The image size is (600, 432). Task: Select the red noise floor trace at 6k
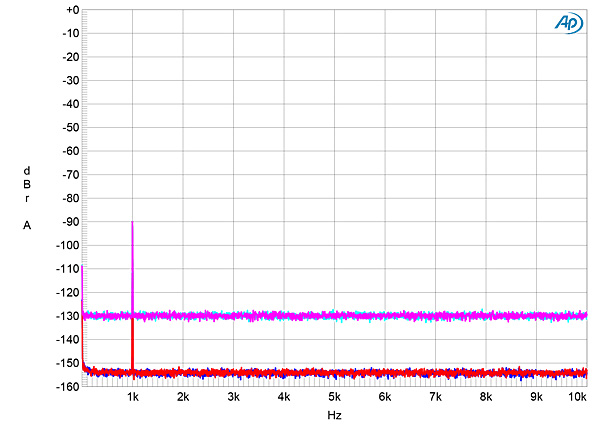385,373
